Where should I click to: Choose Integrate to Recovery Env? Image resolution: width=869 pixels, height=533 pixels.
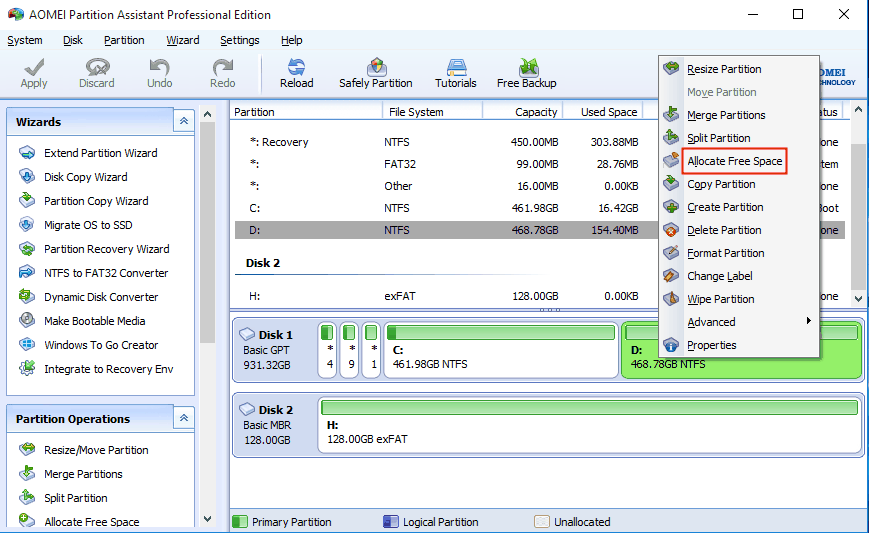tap(109, 369)
